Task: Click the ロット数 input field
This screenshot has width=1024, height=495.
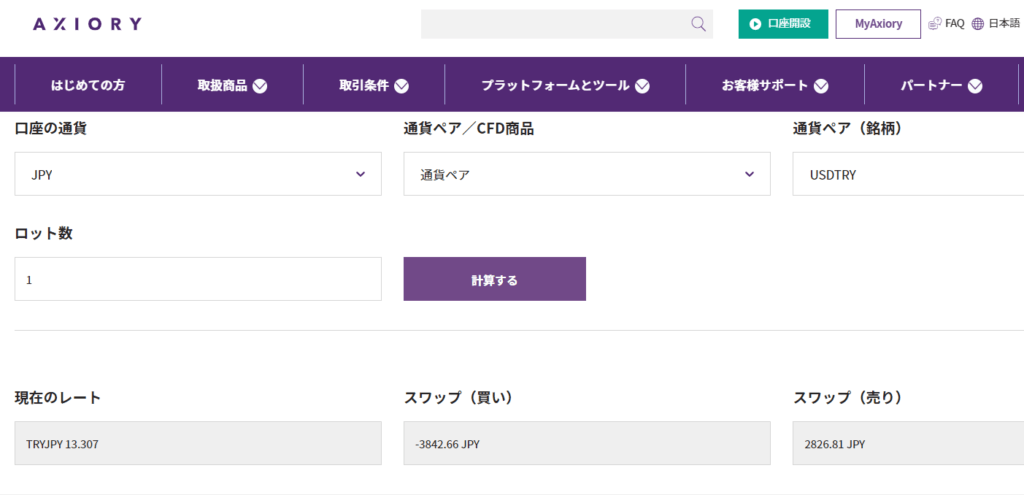Action: pyautogui.click(x=198, y=279)
